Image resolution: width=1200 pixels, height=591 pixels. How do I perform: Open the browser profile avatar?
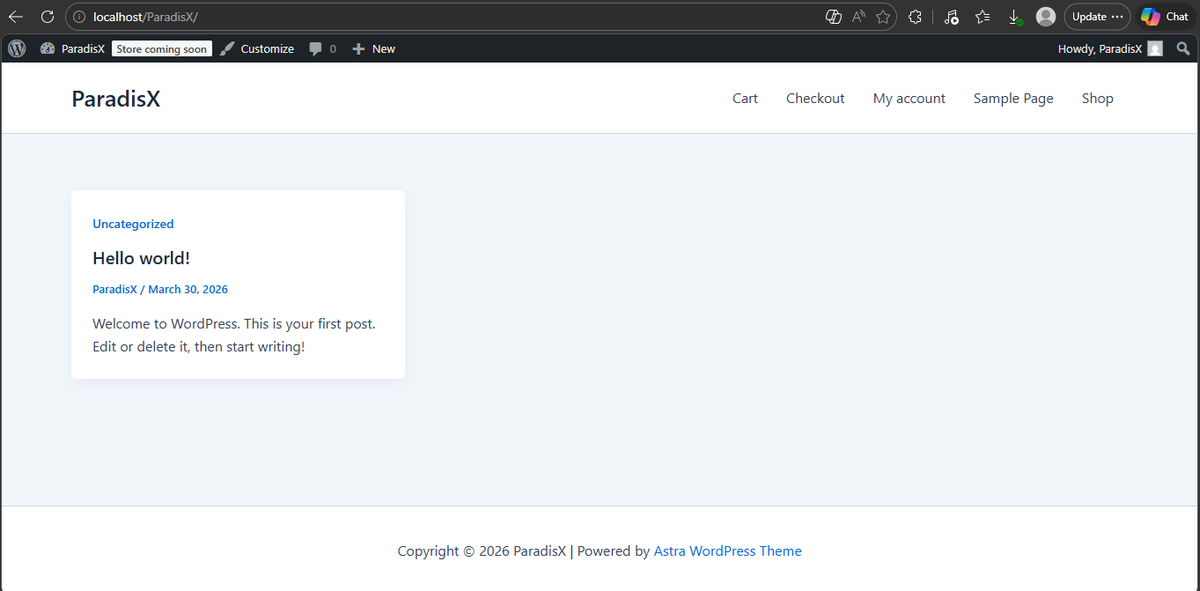(x=1046, y=17)
